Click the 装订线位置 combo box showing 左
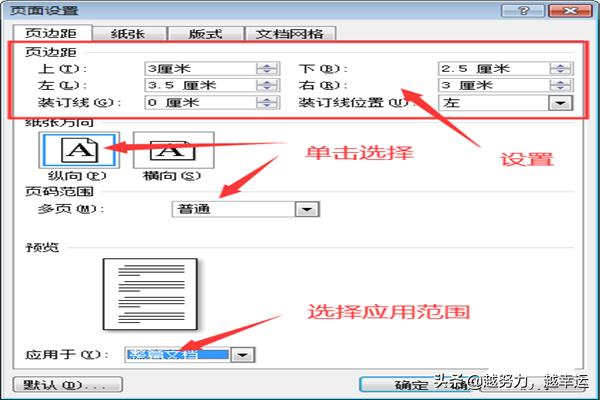Image resolution: width=600 pixels, height=400 pixels. (x=505, y=103)
